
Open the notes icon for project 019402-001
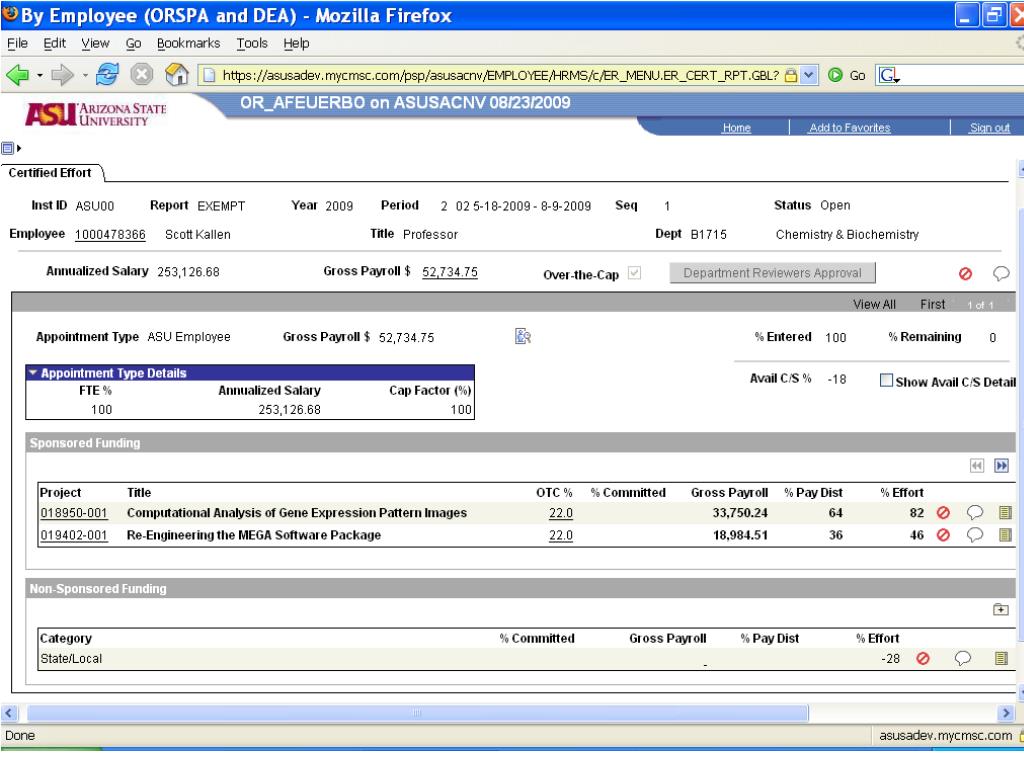point(1005,535)
